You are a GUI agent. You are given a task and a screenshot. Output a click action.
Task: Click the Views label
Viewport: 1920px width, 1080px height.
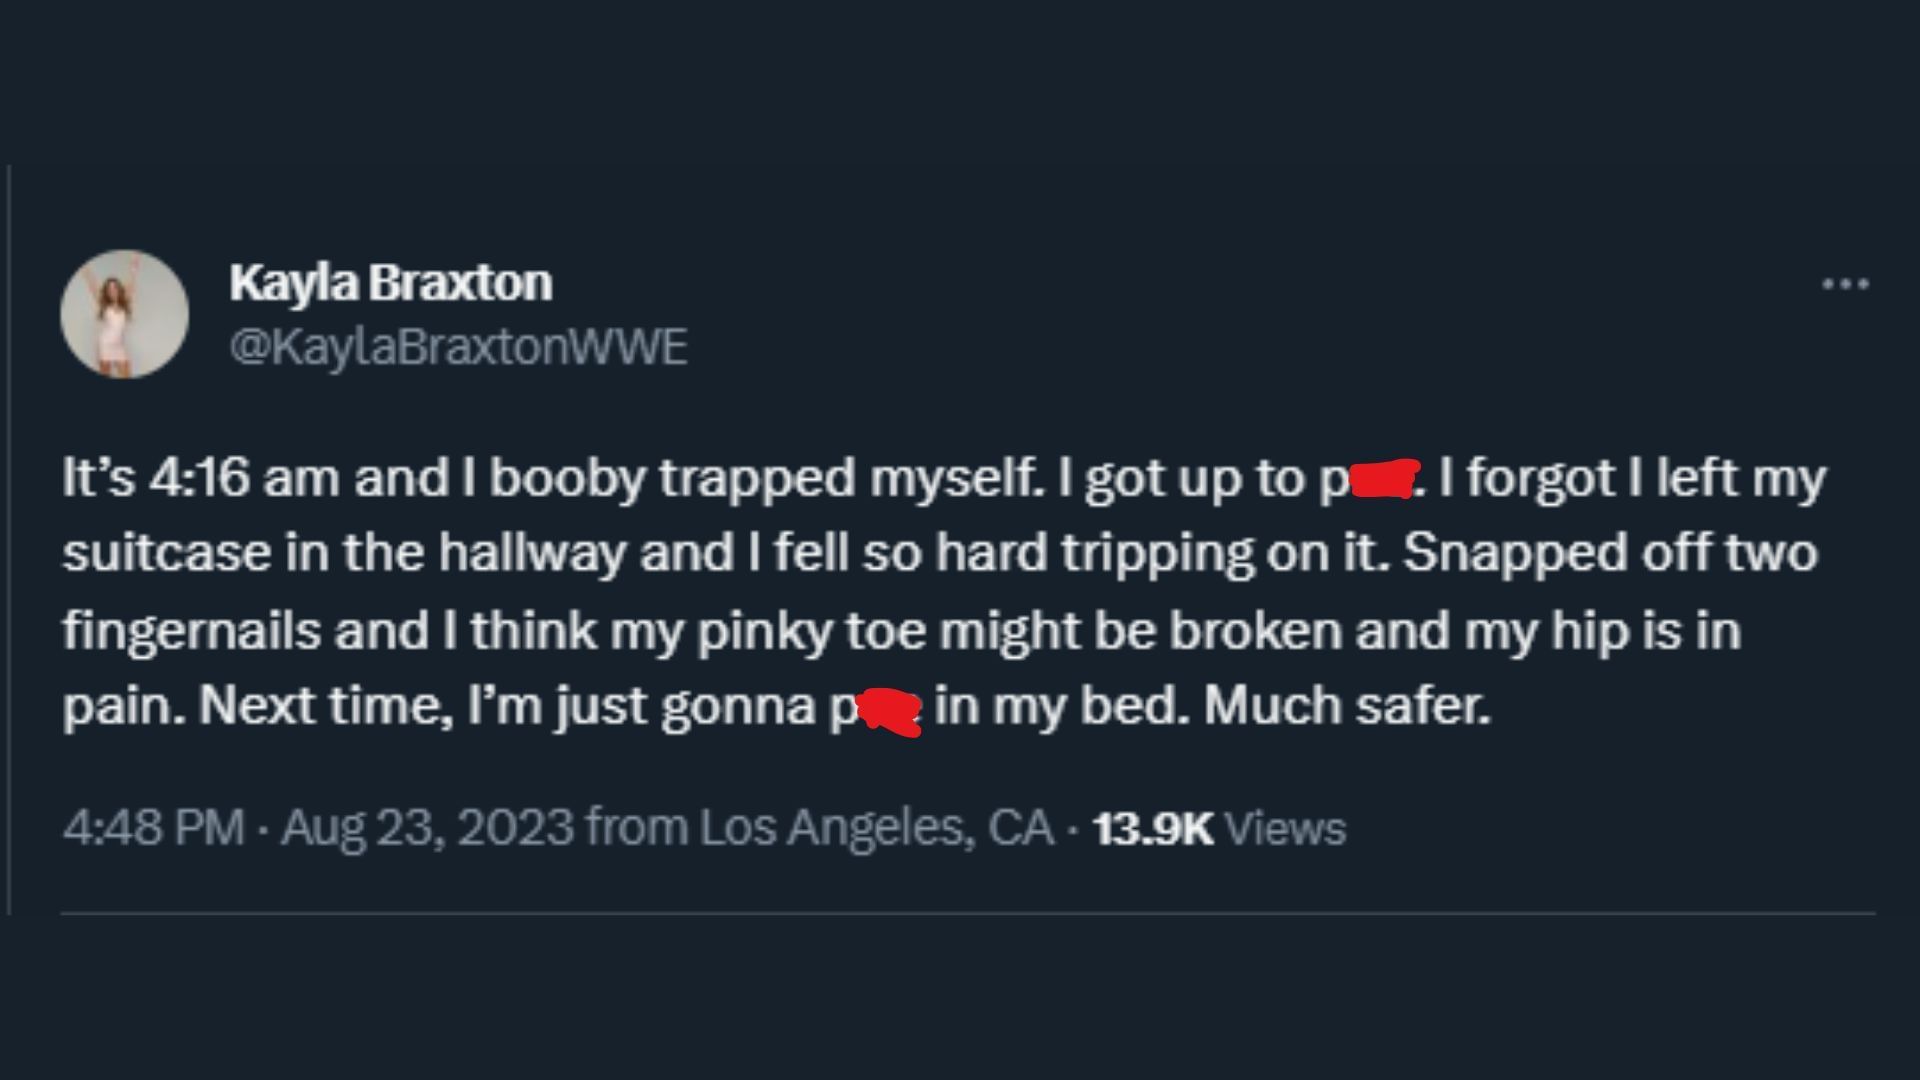tap(1285, 829)
